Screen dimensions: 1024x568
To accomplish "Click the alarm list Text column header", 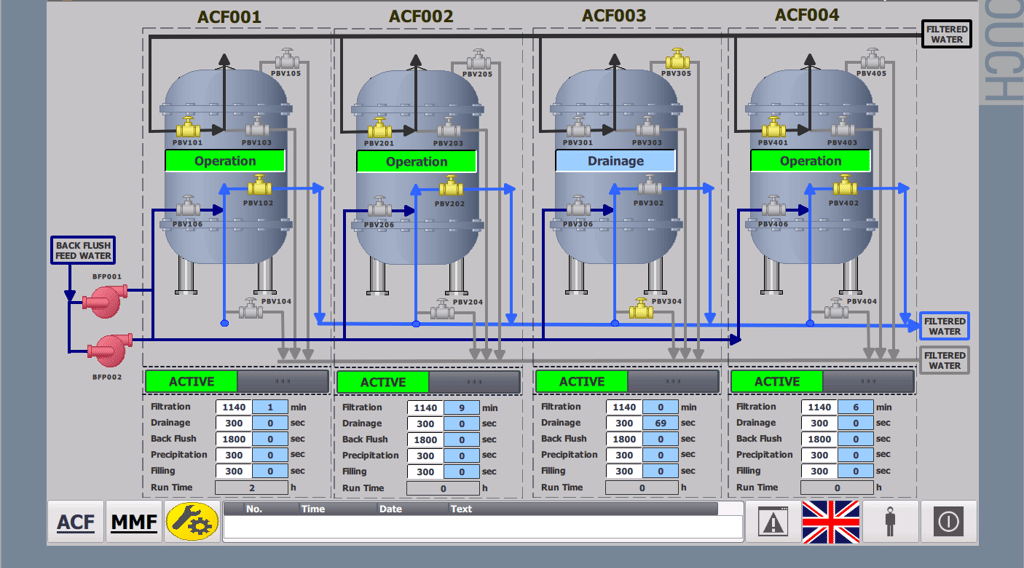I will [x=461, y=509].
